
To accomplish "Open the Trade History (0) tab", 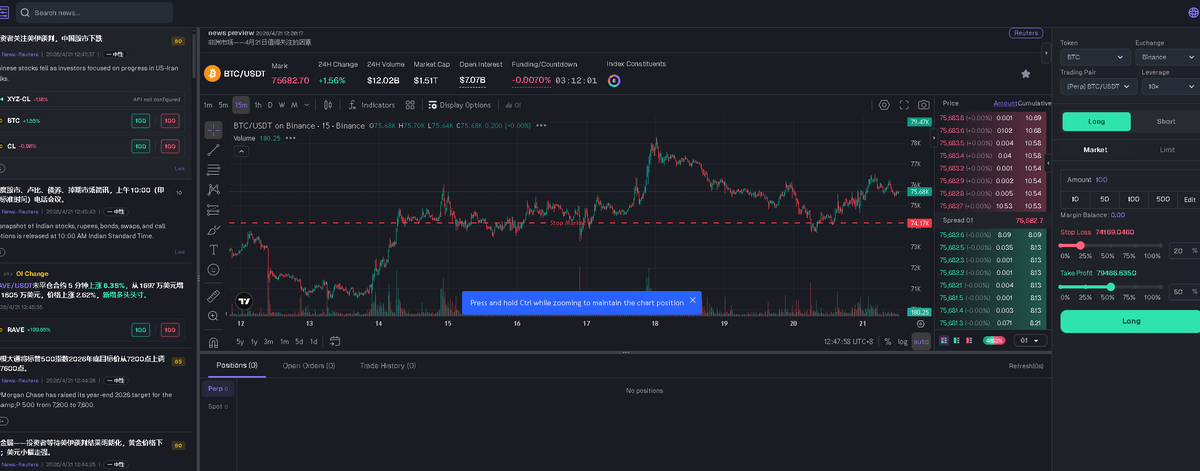I will tap(388, 366).
